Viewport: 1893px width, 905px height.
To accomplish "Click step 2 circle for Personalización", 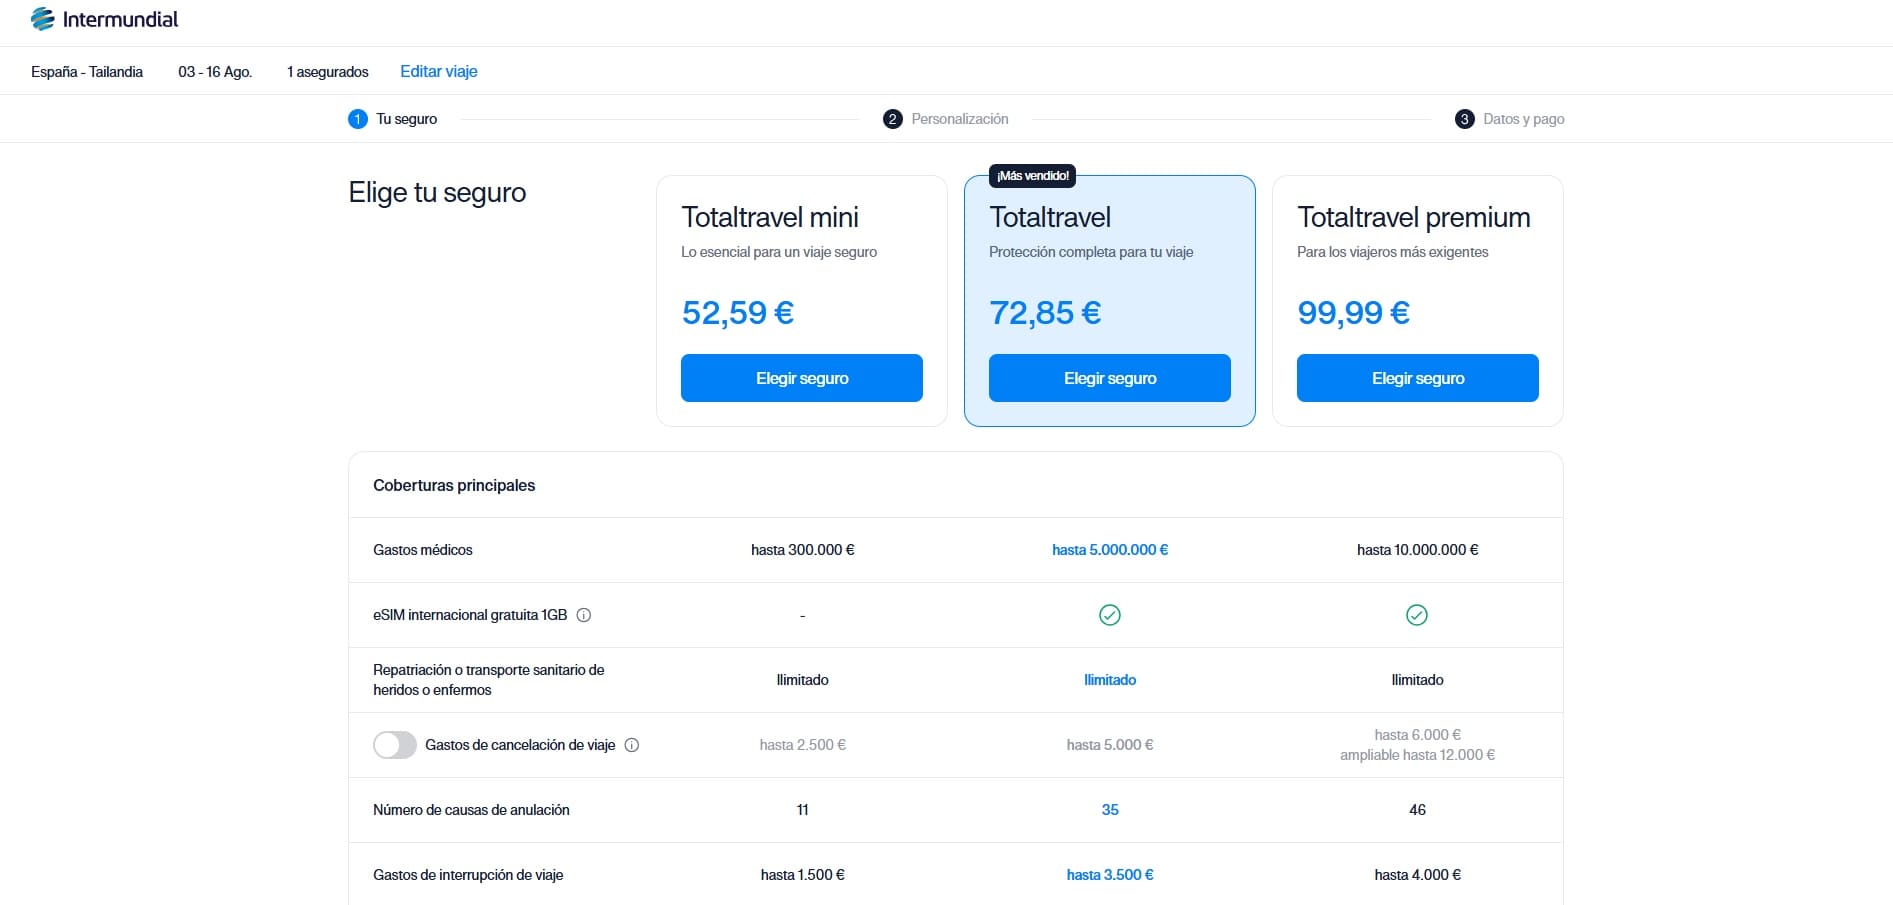I will (x=893, y=119).
